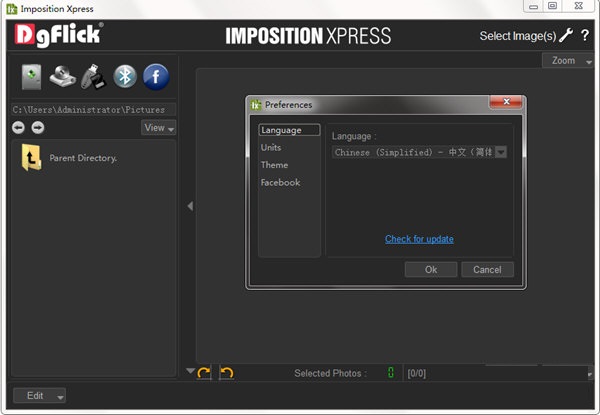Select the Theme preferences tab
Image resolution: width=600 pixels, height=415 pixels.
pyautogui.click(x=274, y=165)
